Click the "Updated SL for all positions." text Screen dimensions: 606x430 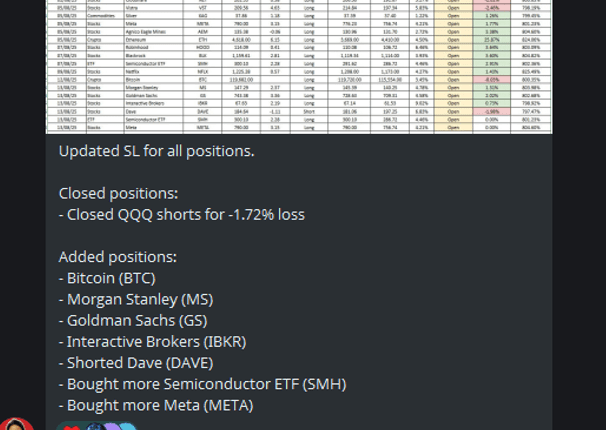[x=157, y=151]
